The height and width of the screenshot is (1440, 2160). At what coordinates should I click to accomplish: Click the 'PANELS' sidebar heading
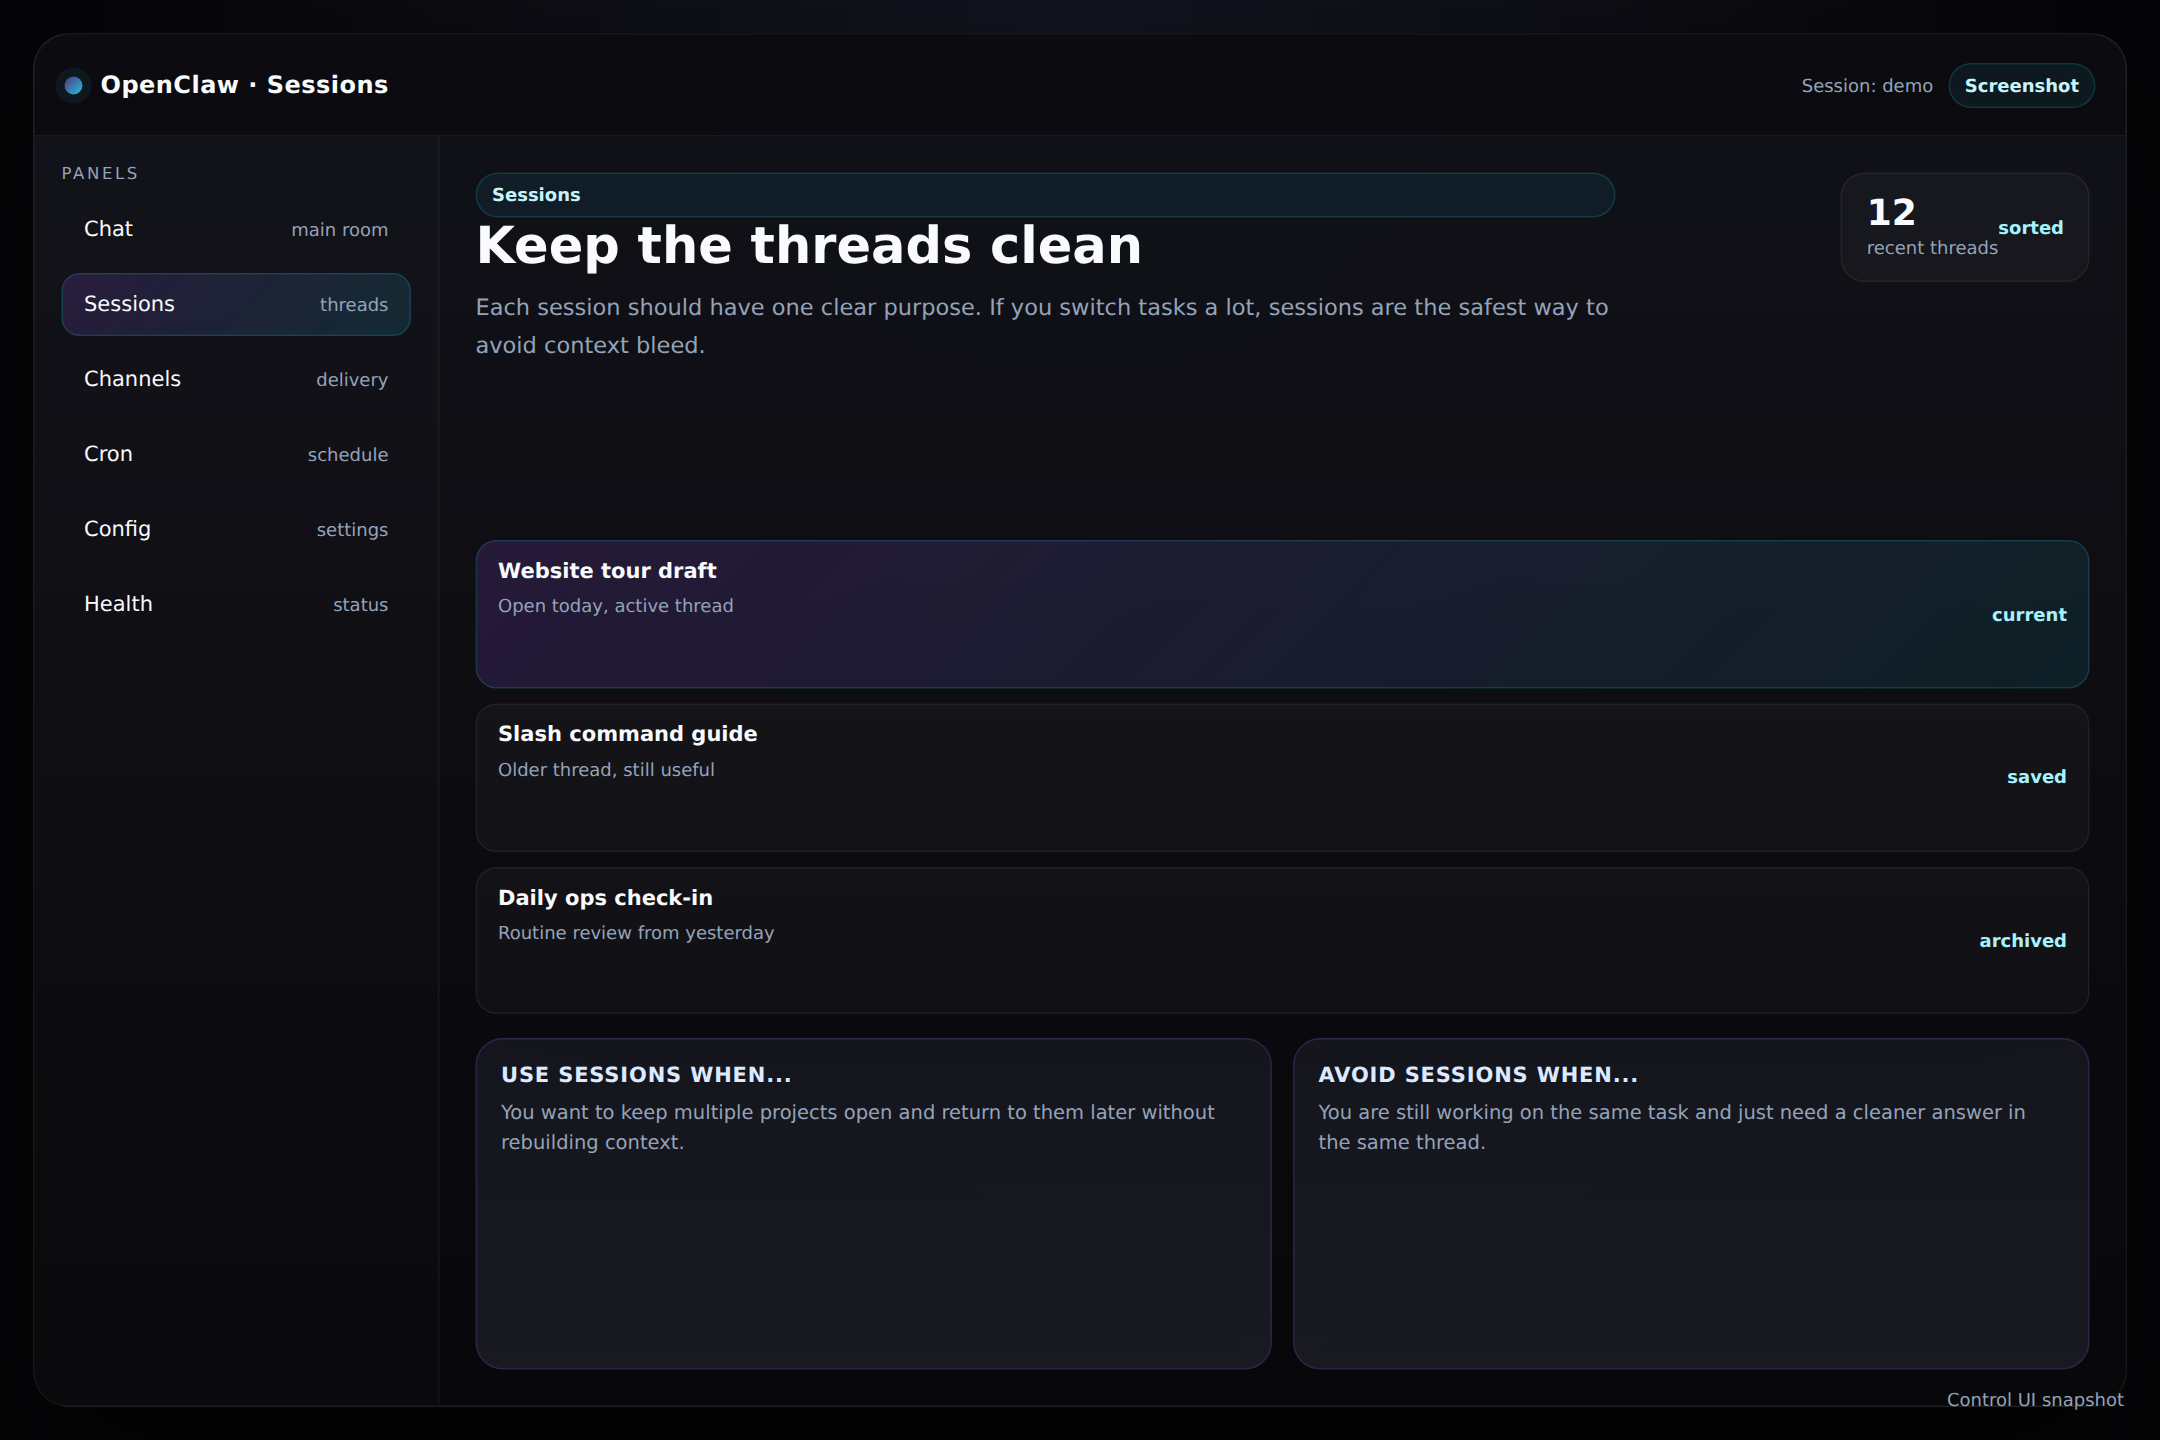point(100,173)
